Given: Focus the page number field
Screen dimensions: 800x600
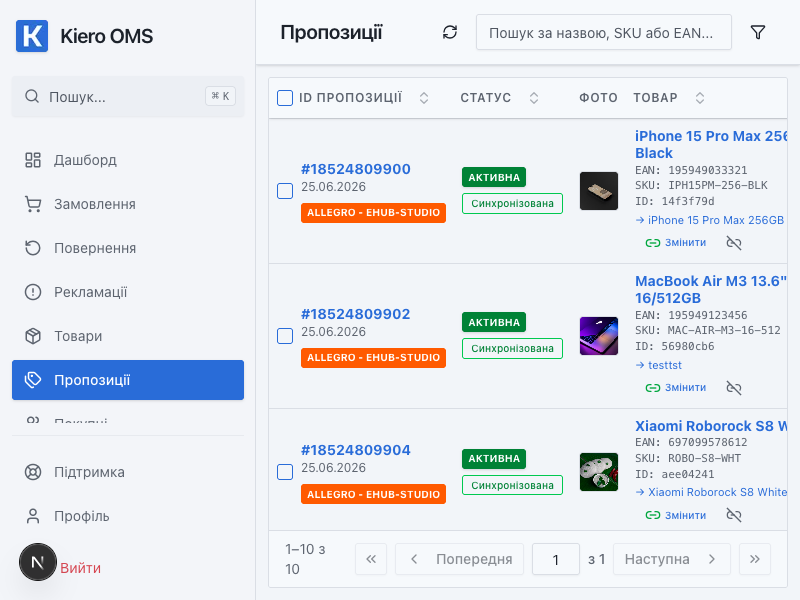Looking at the screenshot, I should coord(556,559).
